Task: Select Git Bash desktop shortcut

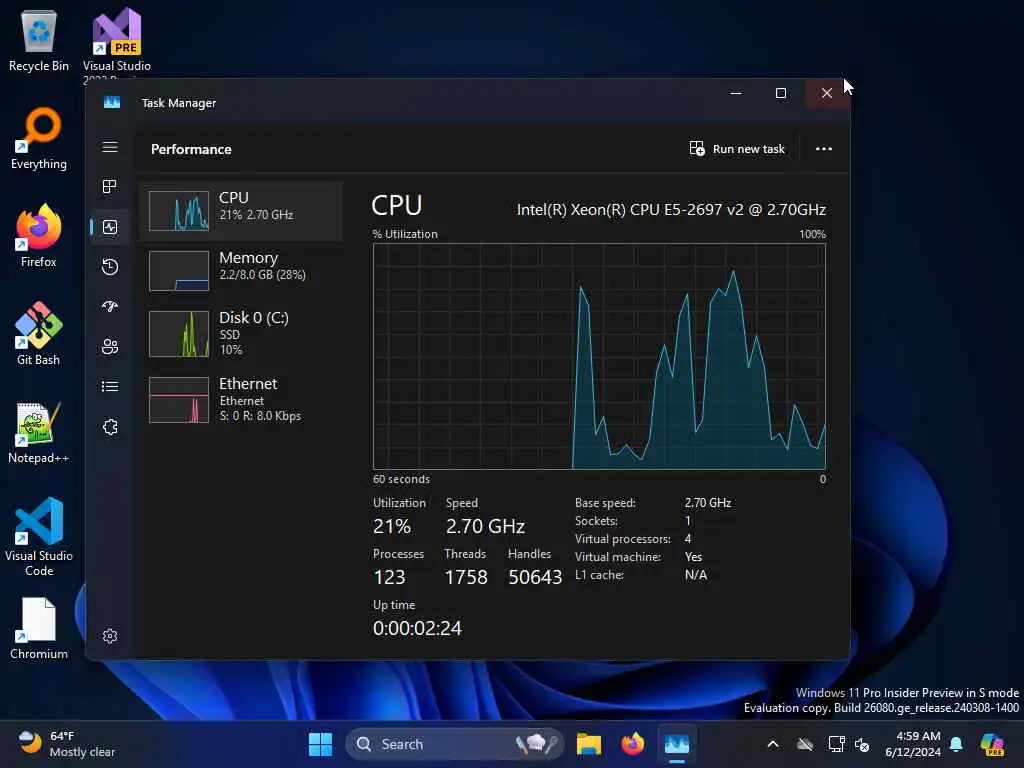Action: [x=39, y=334]
